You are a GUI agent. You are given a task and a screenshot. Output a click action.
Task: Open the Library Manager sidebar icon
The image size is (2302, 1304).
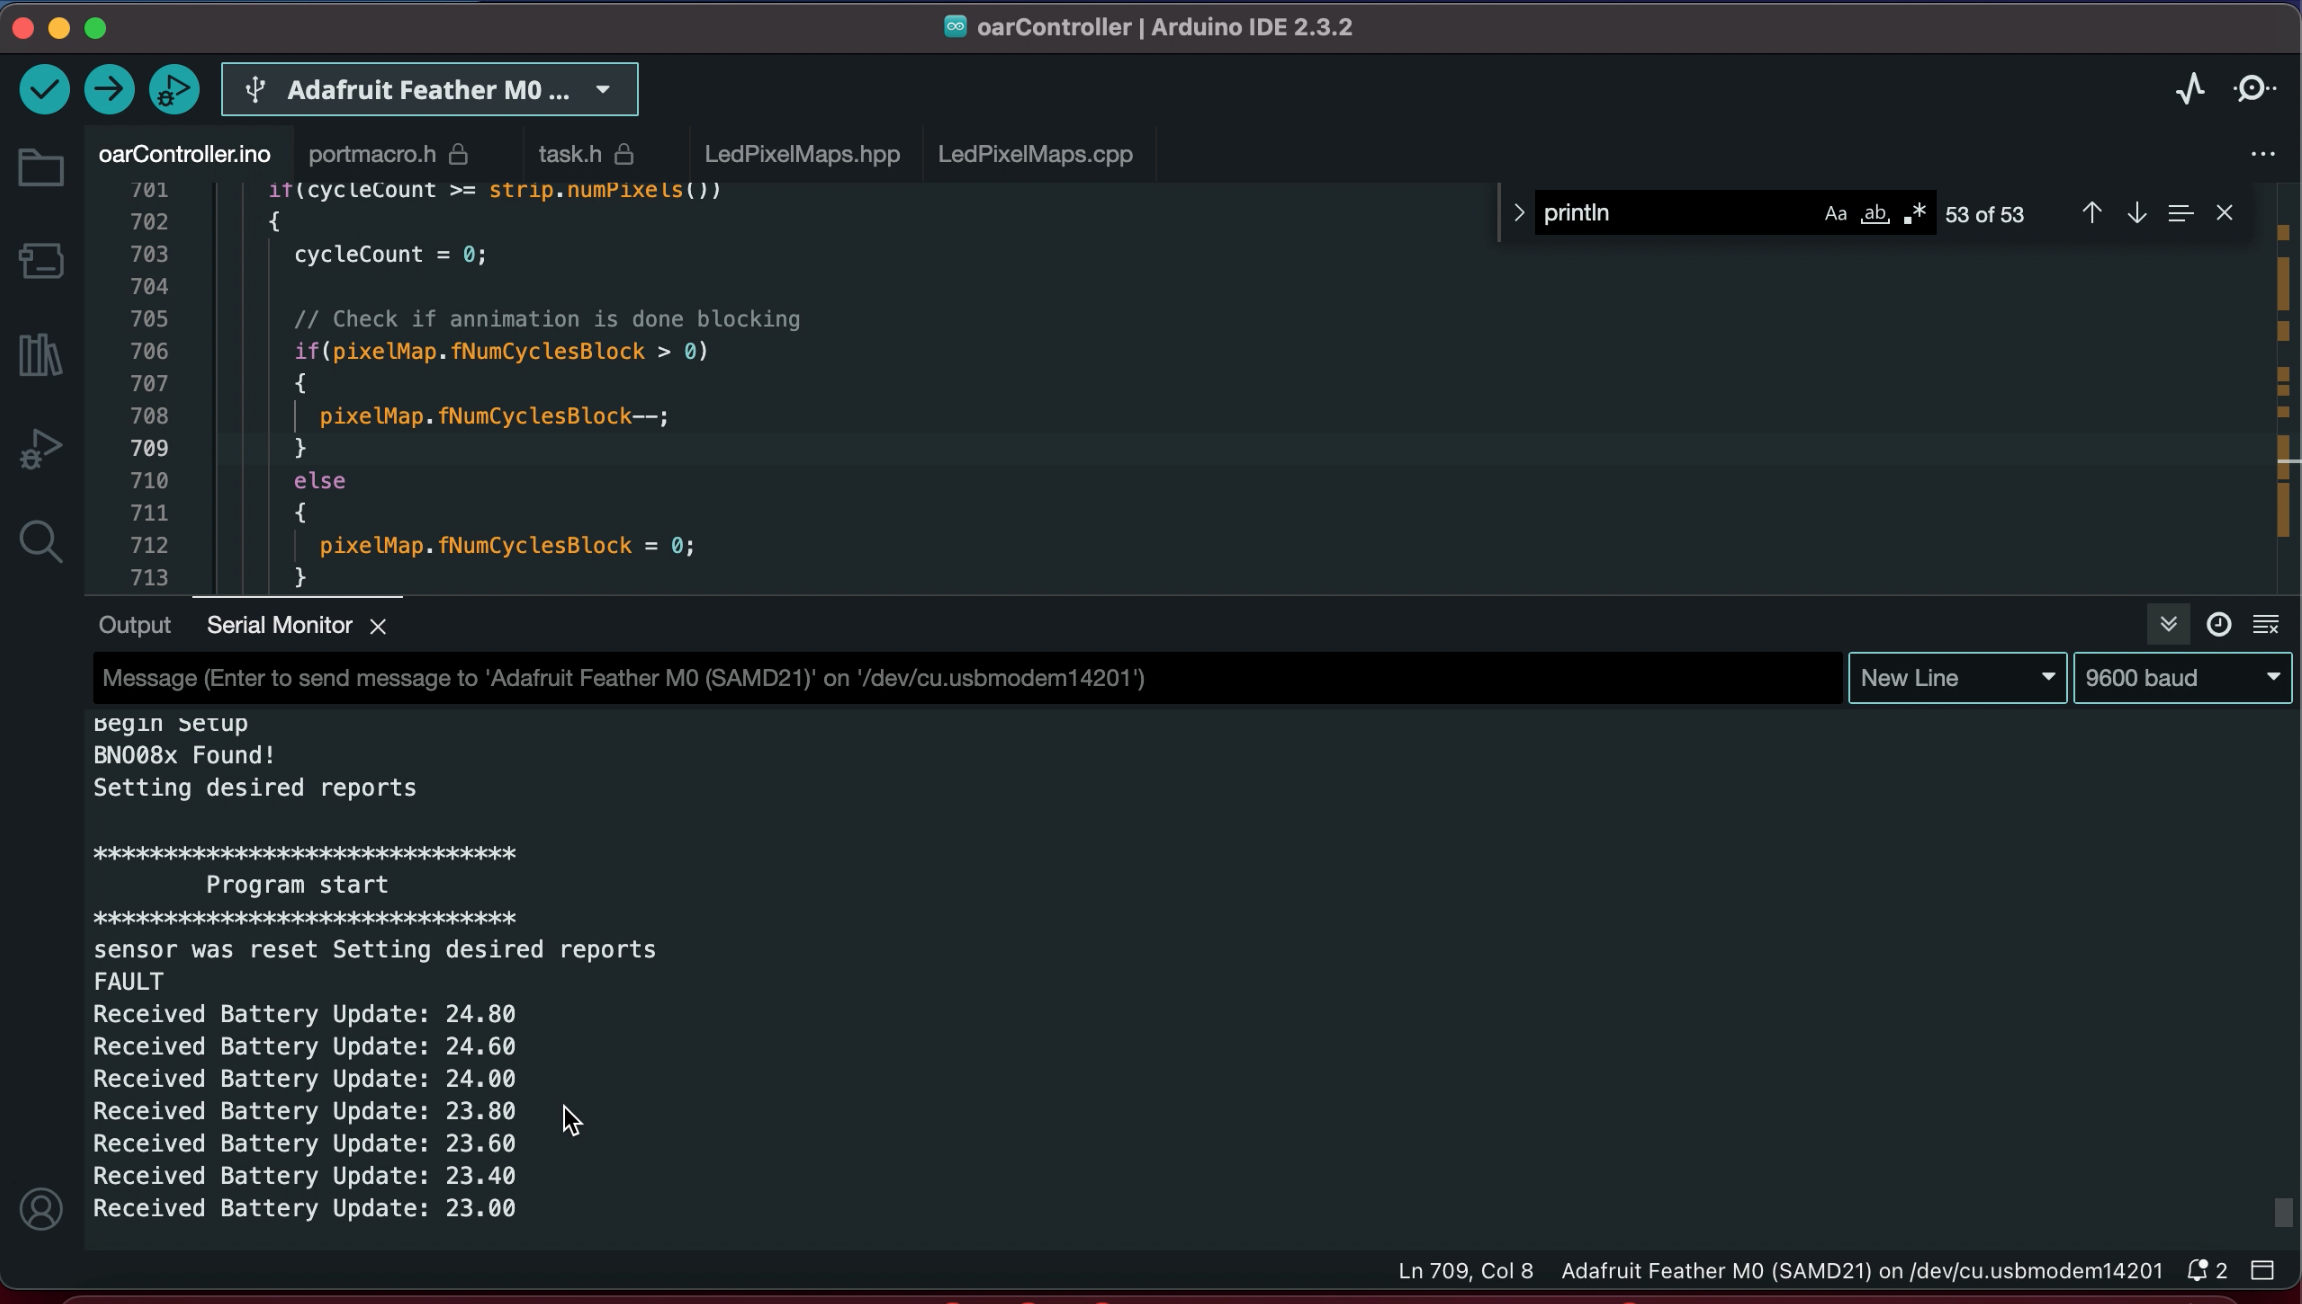41,354
